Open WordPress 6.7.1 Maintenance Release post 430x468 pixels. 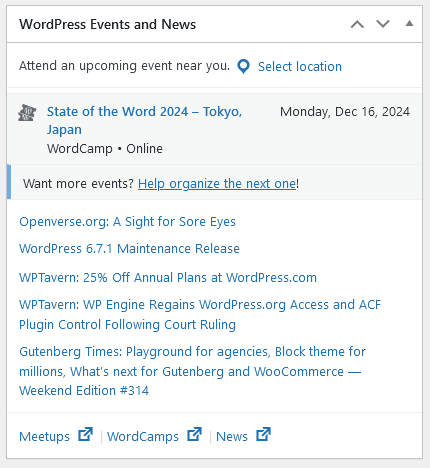point(129,249)
